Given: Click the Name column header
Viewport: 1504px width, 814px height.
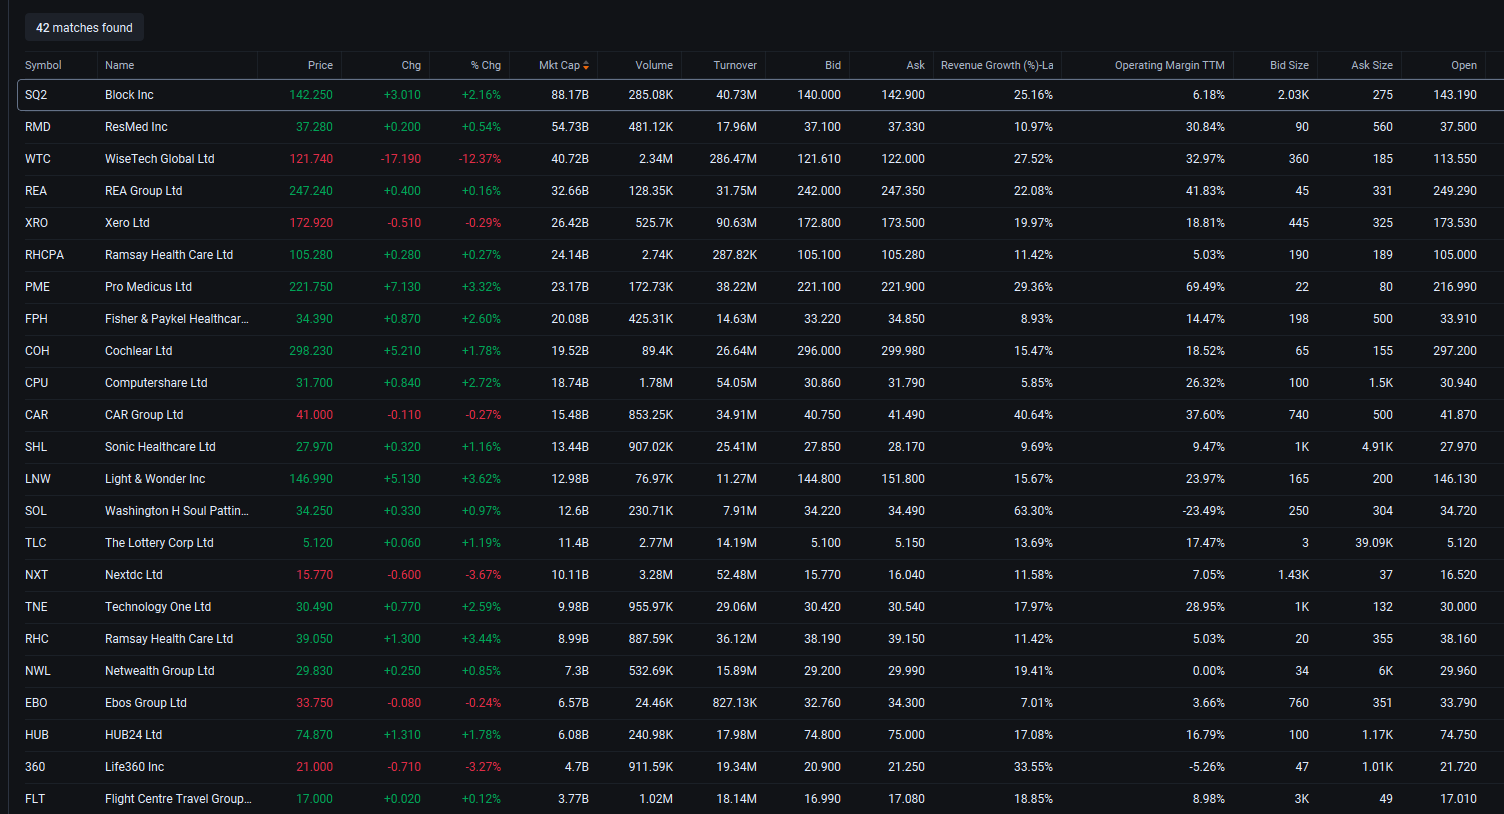Looking at the screenshot, I should (x=119, y=65).
